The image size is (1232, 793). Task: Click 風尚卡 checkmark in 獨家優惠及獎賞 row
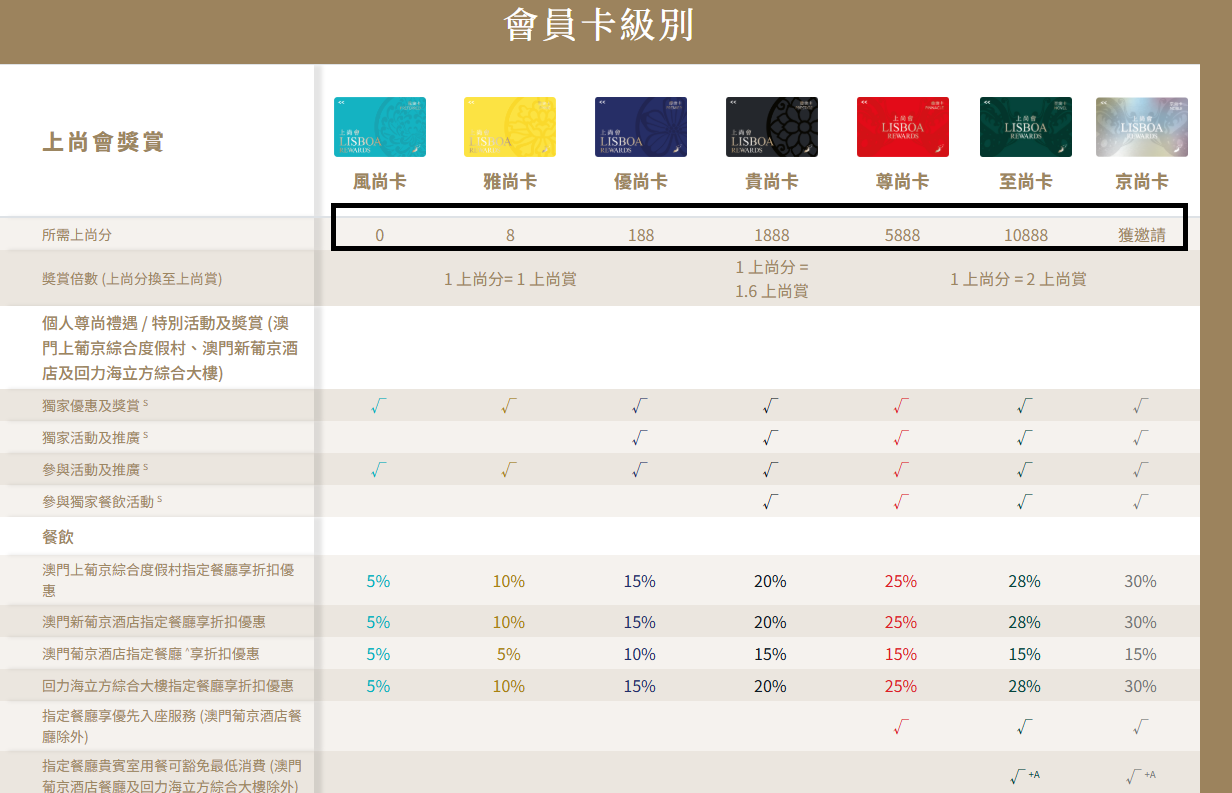point(378,406)
